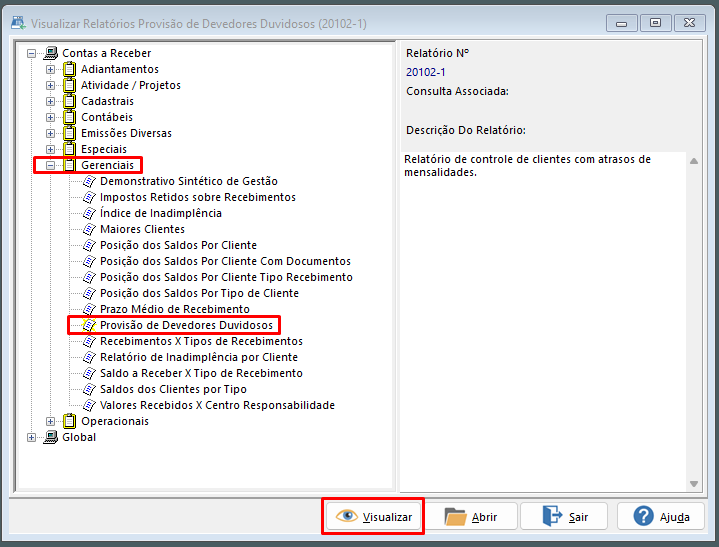Image resolution: width=719 pixels, height=547 pixels.
Task: Click the Visualizar button
Action: 373,517
